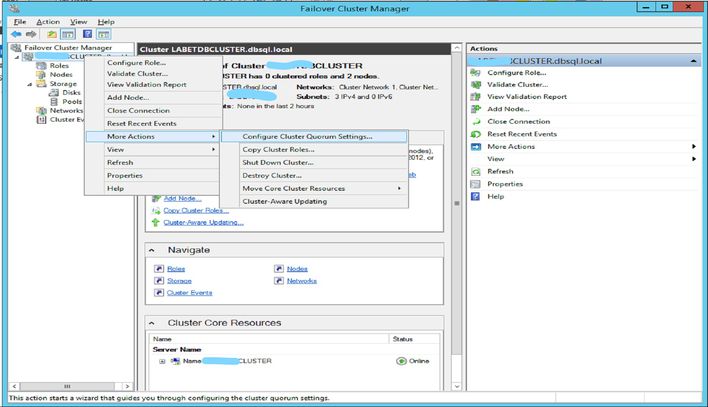Choose Destroy Cluster from submenu
708x407 pixels.
pyautogui.click(x=314, y=175)
